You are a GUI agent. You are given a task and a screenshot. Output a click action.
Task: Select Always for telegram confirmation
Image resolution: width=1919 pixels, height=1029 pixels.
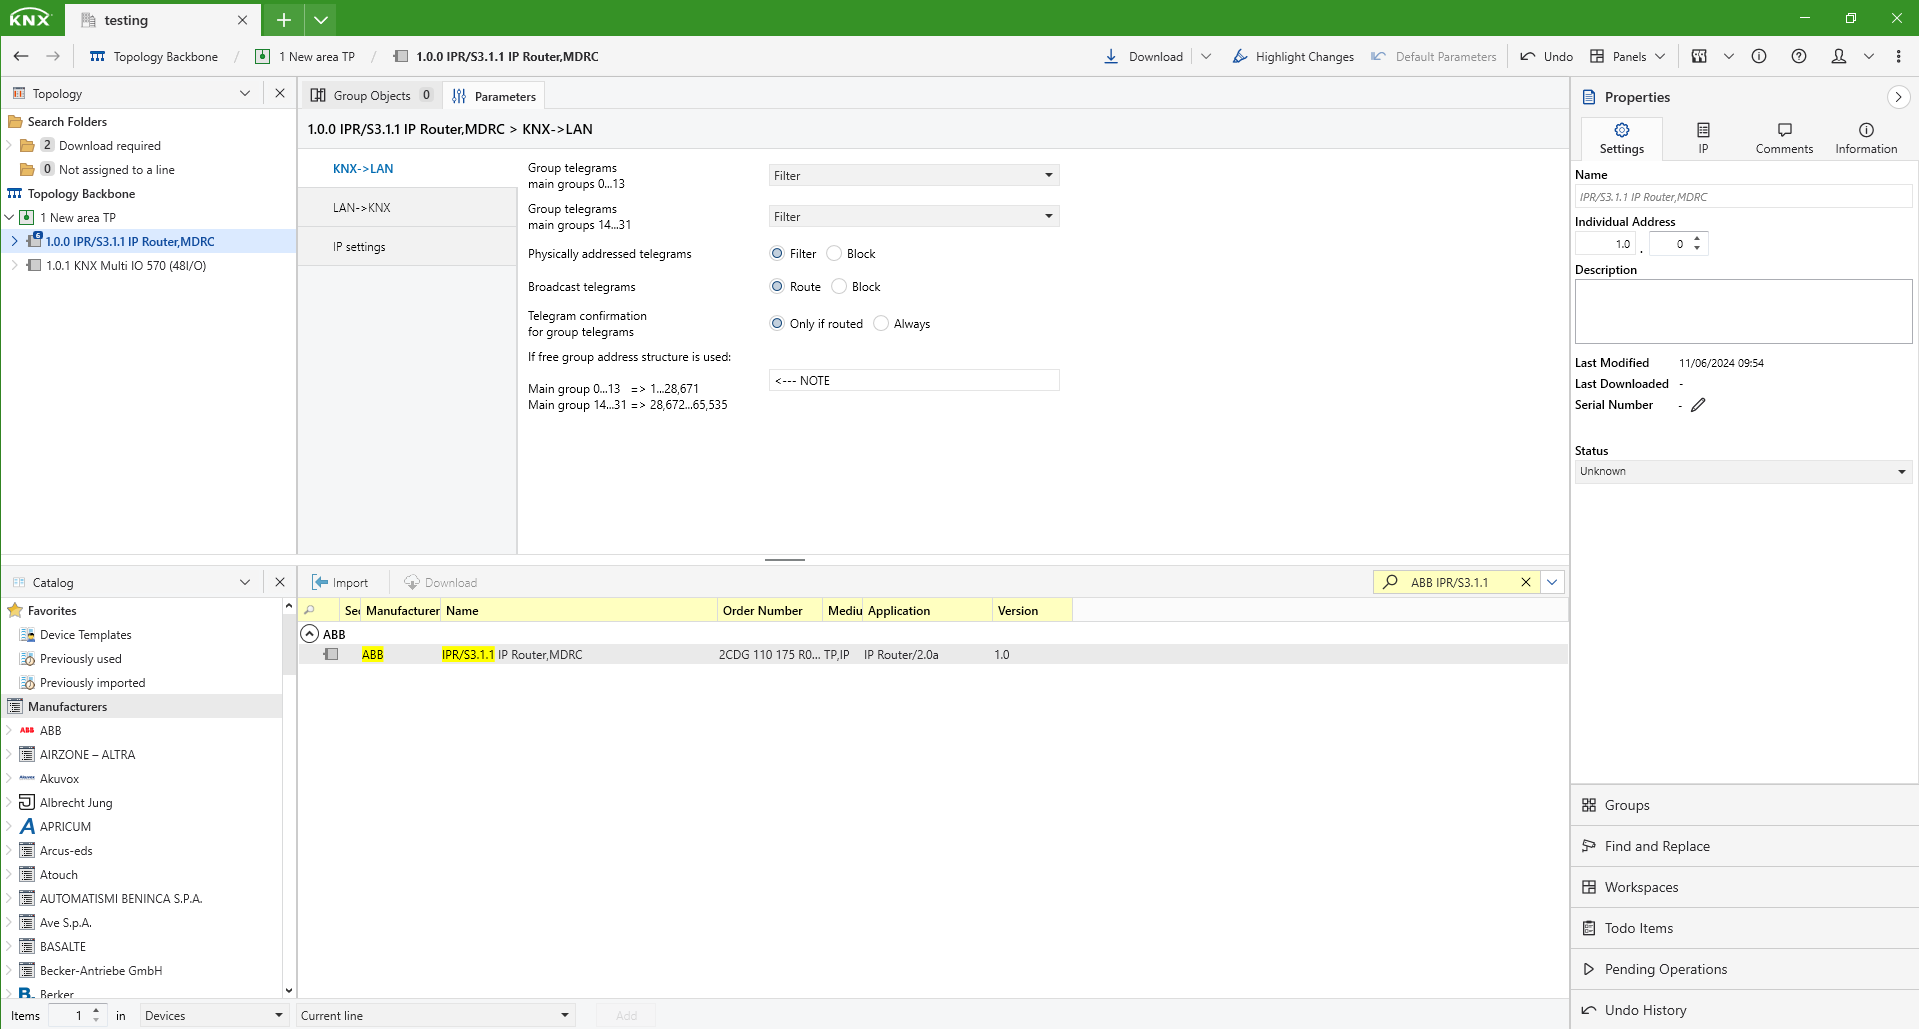(x=881, y=324)
